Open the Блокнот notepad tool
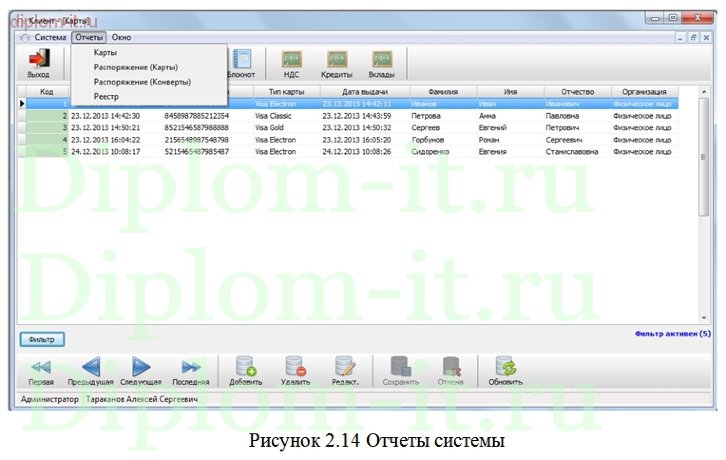 point(241,62)
